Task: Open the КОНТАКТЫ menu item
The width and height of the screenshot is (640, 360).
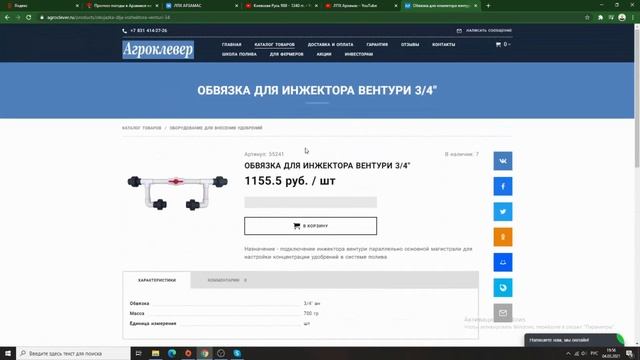Action: 444,44
